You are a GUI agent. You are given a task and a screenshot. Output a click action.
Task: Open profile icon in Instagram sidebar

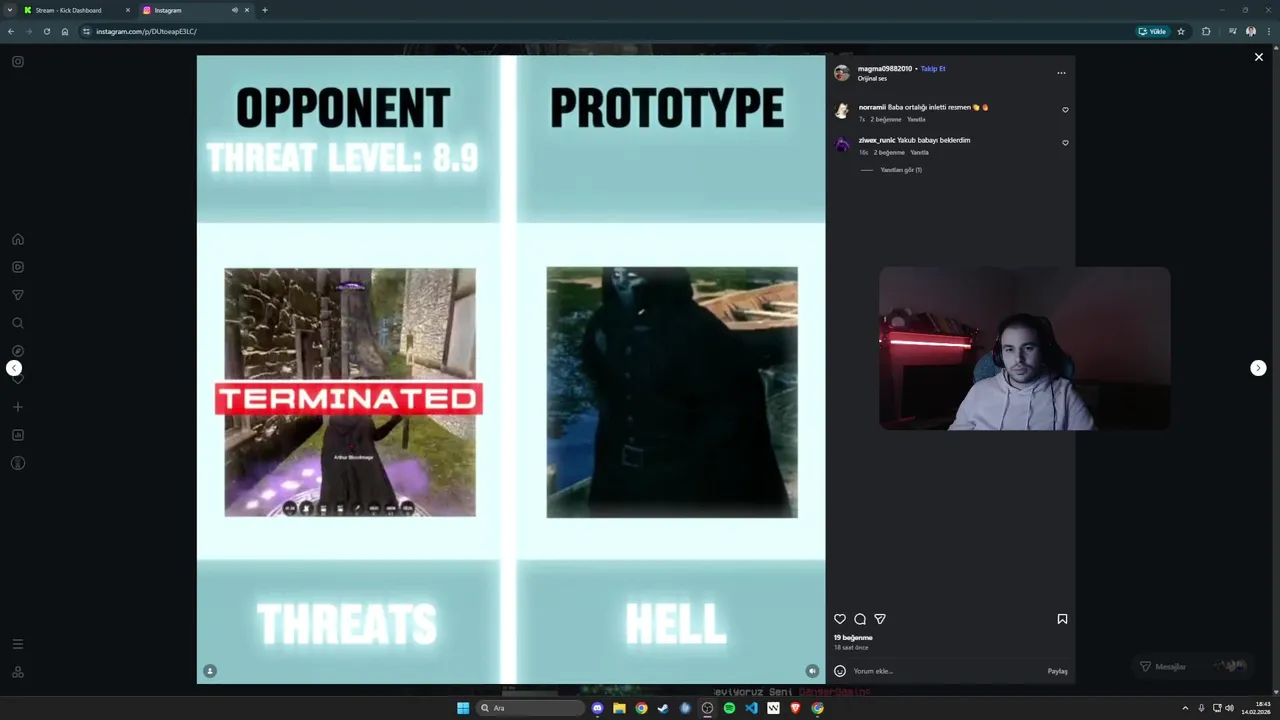pyautogui.click(x=18, y=463)
